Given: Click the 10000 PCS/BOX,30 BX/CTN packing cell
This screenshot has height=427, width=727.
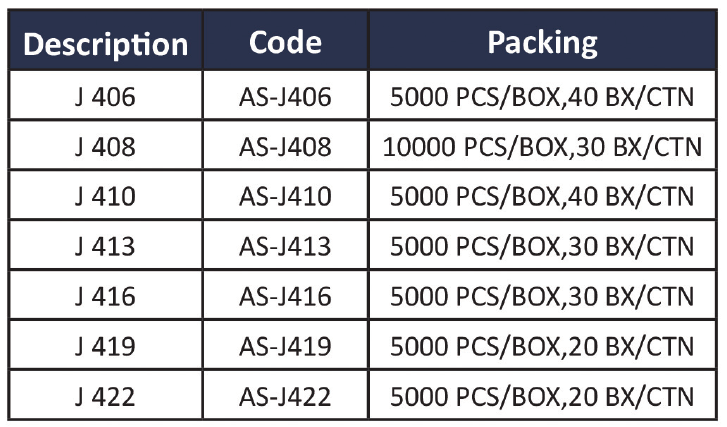Looking at the screenshot, I should point(542,146).
